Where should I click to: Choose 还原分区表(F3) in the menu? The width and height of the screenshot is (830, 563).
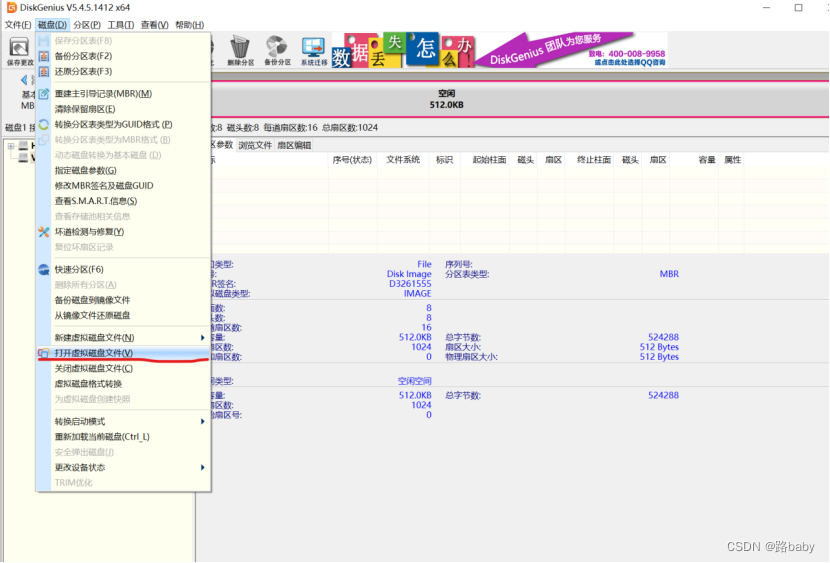point(123,71)
